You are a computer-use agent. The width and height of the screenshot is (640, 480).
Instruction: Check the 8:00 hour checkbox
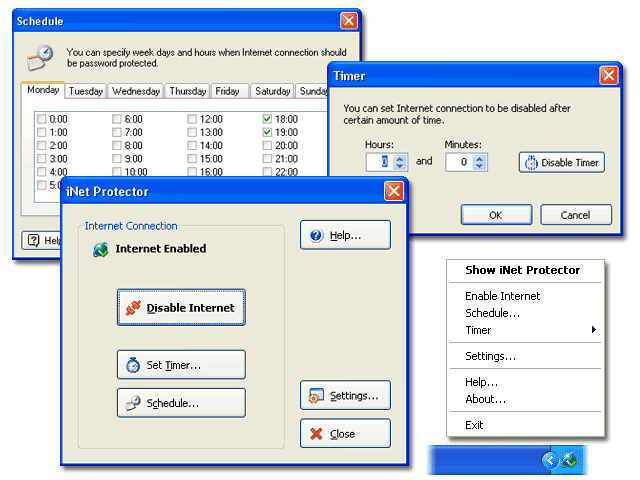(117, 145)
